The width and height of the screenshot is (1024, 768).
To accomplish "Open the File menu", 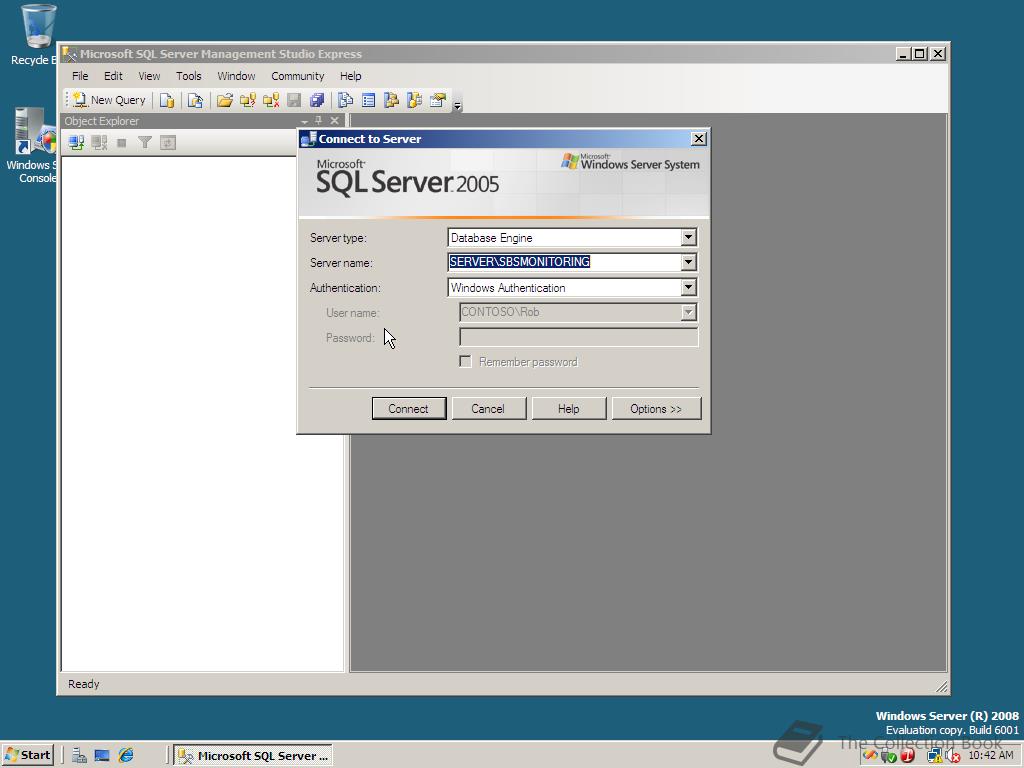I will click(80, 76).
